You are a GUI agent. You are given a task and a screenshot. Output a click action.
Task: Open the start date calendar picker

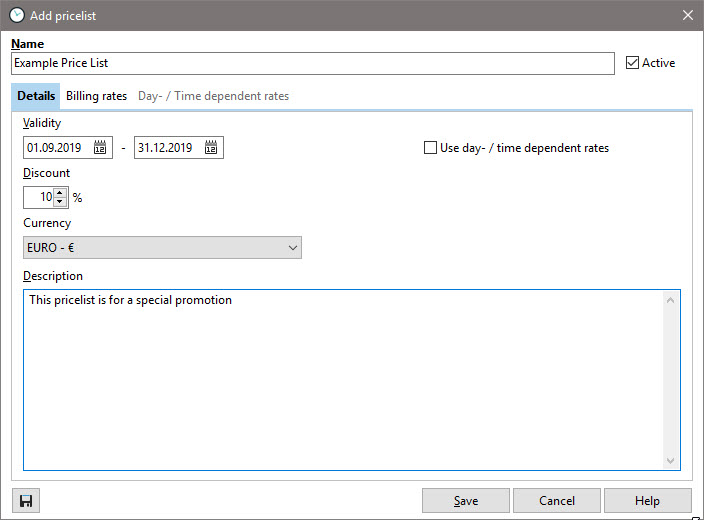pos(101,148)
